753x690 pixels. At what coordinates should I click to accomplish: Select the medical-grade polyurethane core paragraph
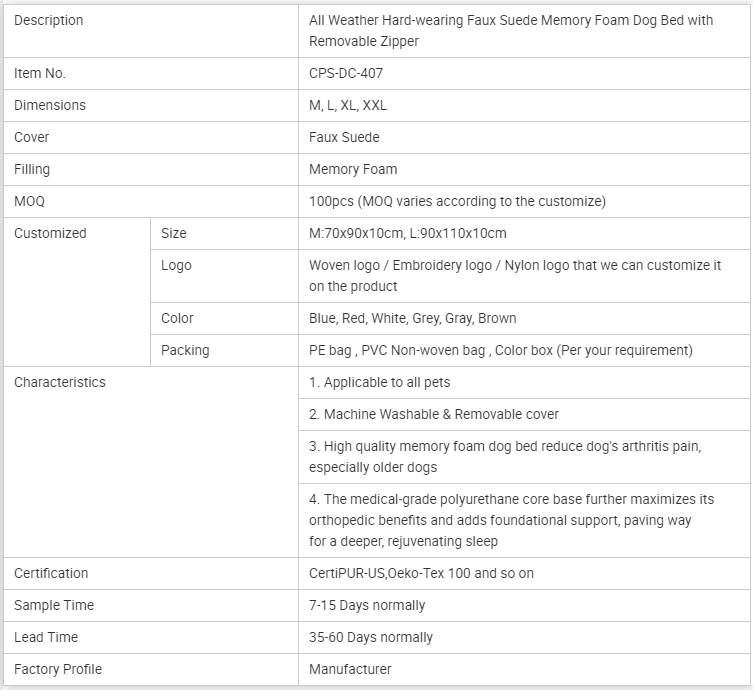coord(511,520)
